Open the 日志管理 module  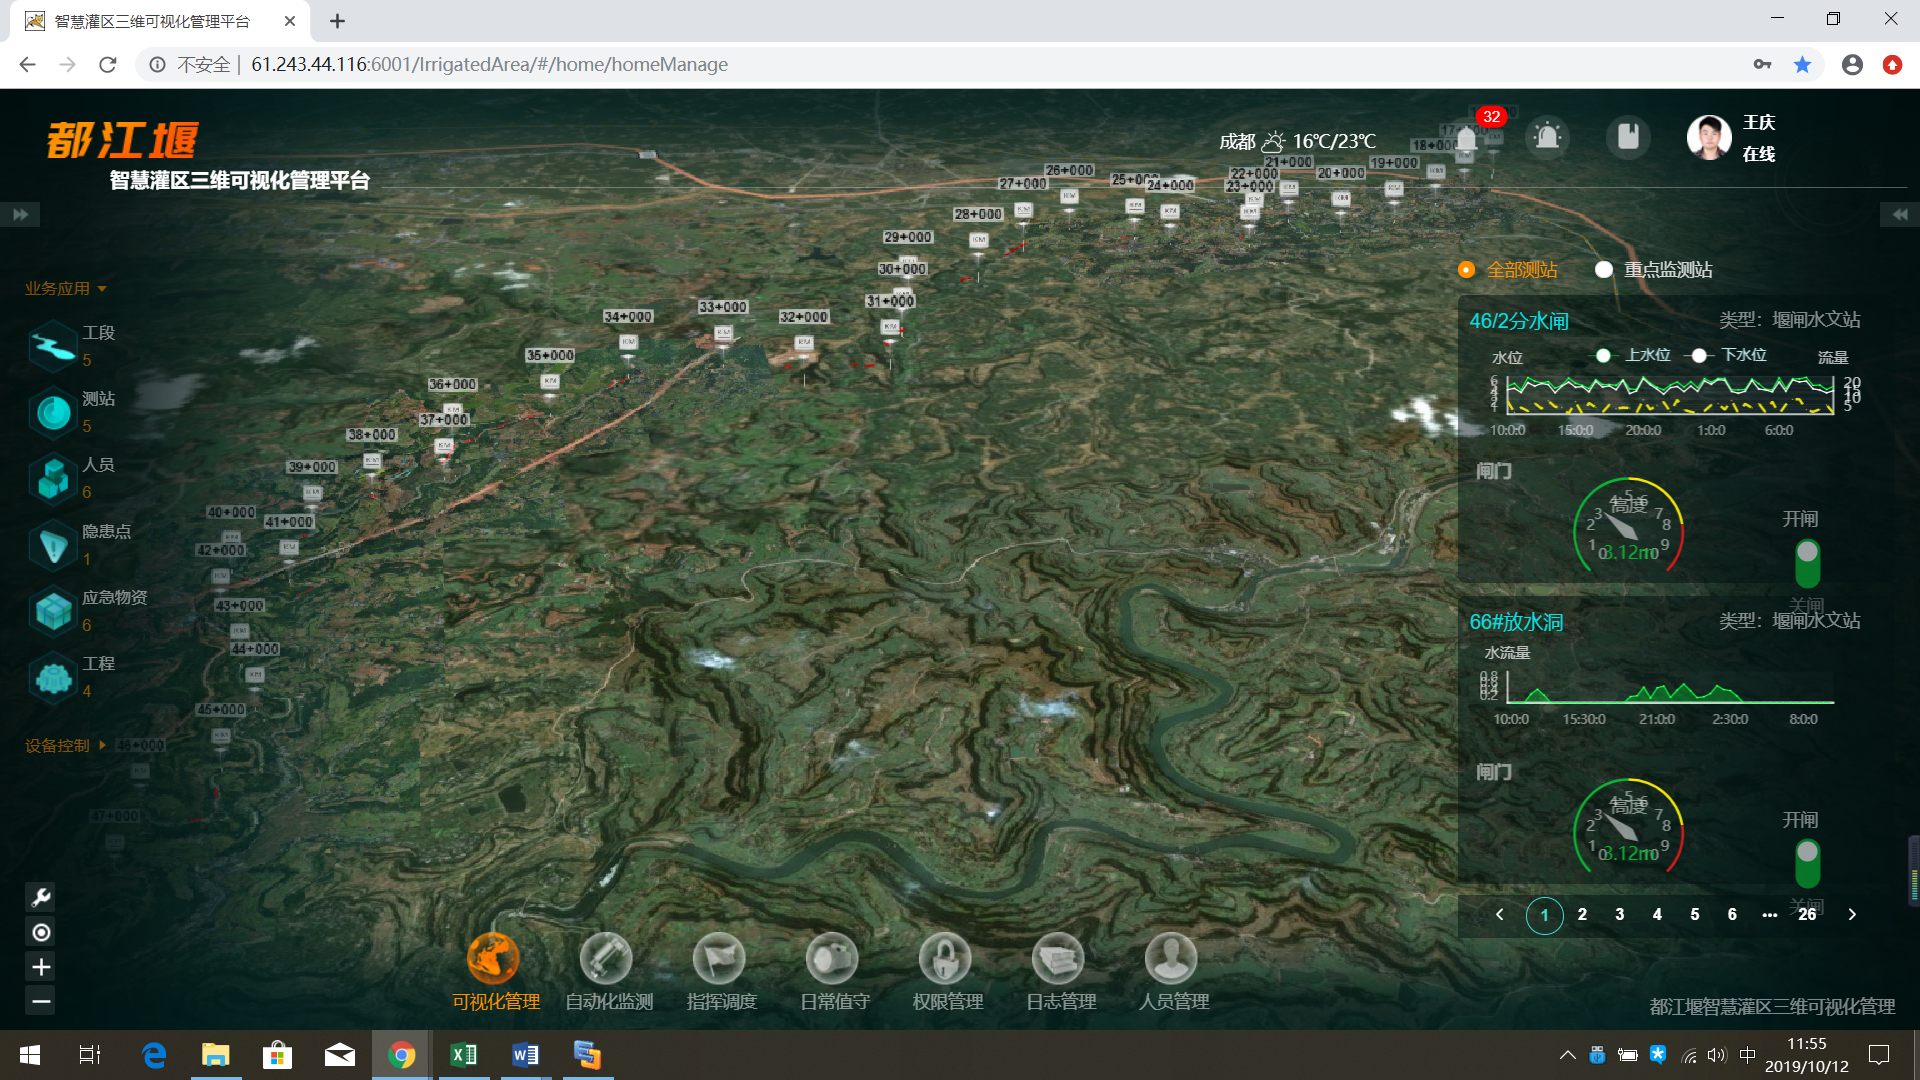1059,959
